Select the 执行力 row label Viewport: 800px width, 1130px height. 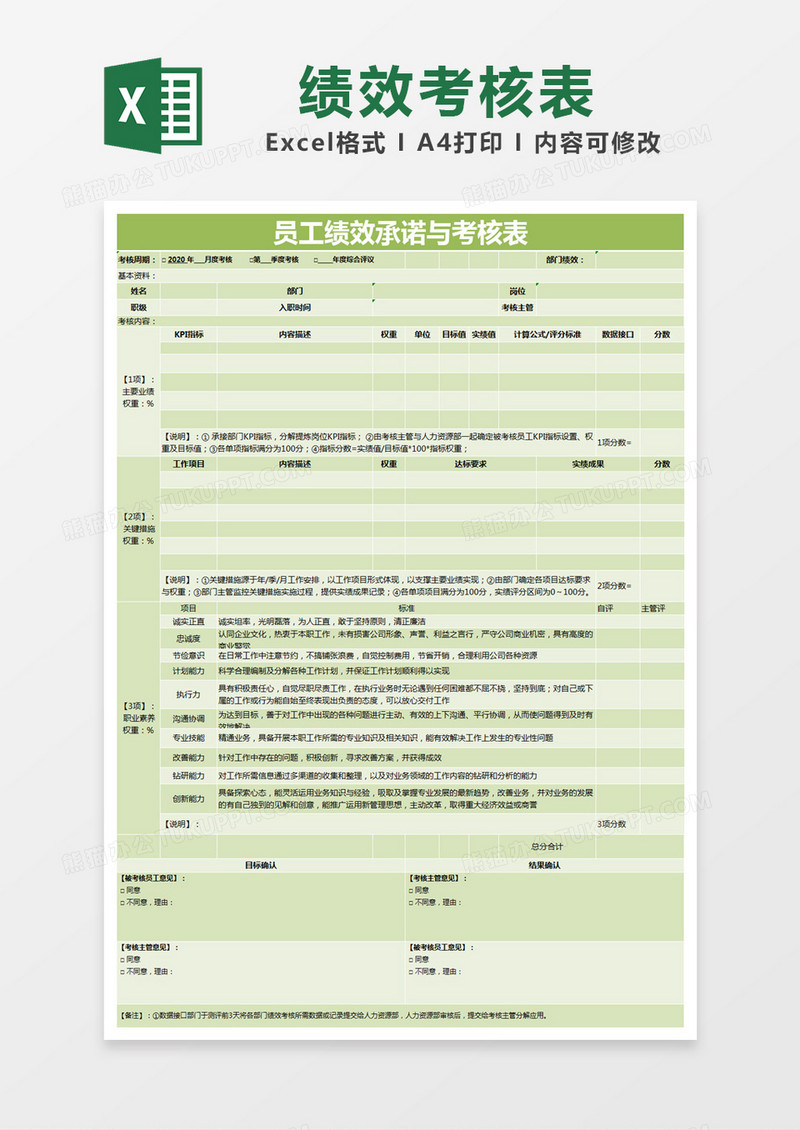[x=189, y=695]
